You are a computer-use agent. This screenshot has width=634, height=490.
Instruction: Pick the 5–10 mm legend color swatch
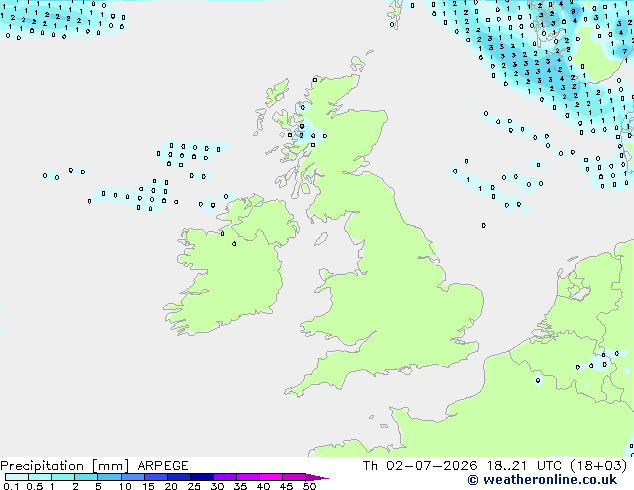click(x=109, y=477)
